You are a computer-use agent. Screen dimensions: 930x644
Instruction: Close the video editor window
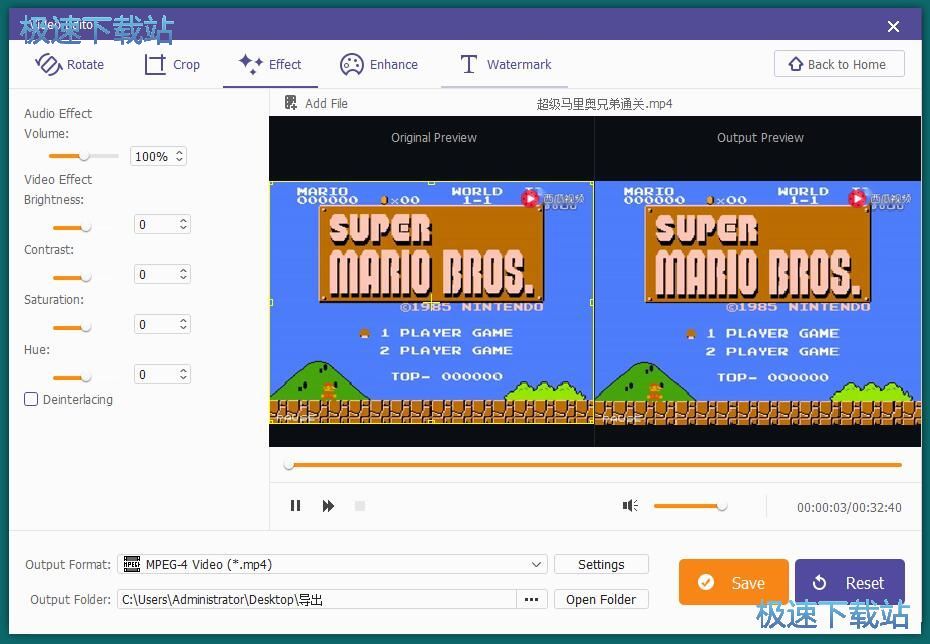tap(893, 26)
